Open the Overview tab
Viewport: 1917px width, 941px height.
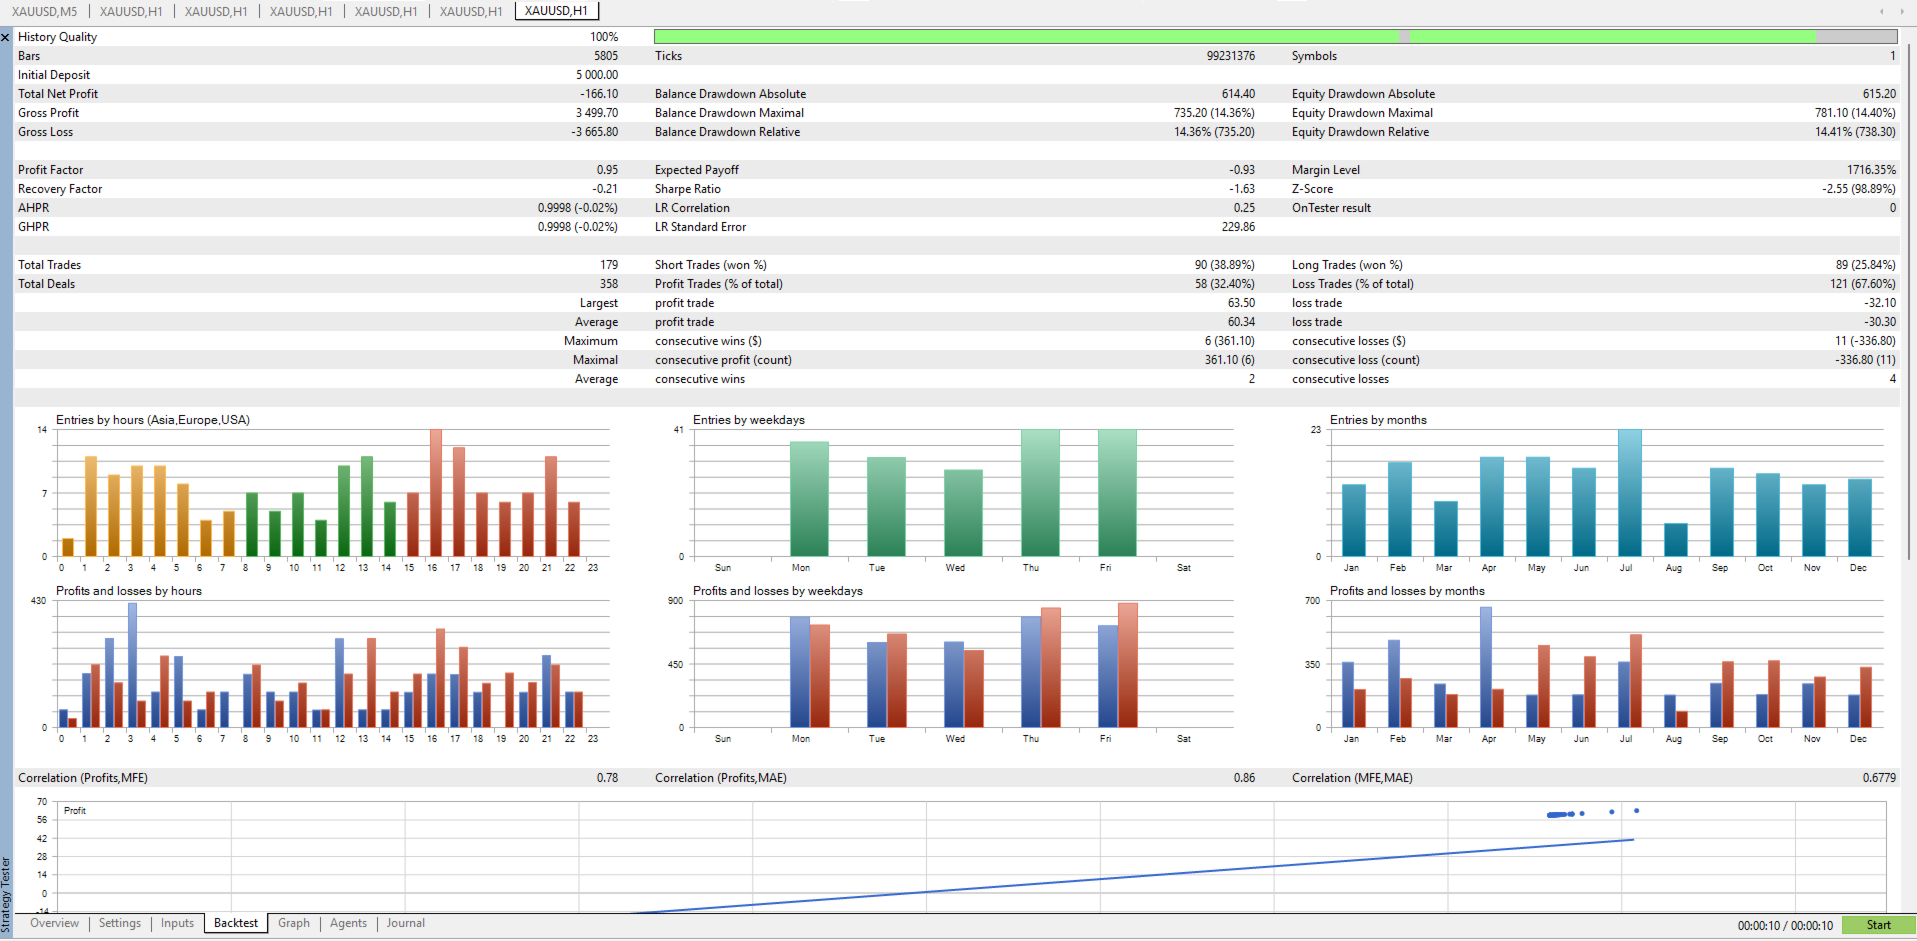(54, 923)
